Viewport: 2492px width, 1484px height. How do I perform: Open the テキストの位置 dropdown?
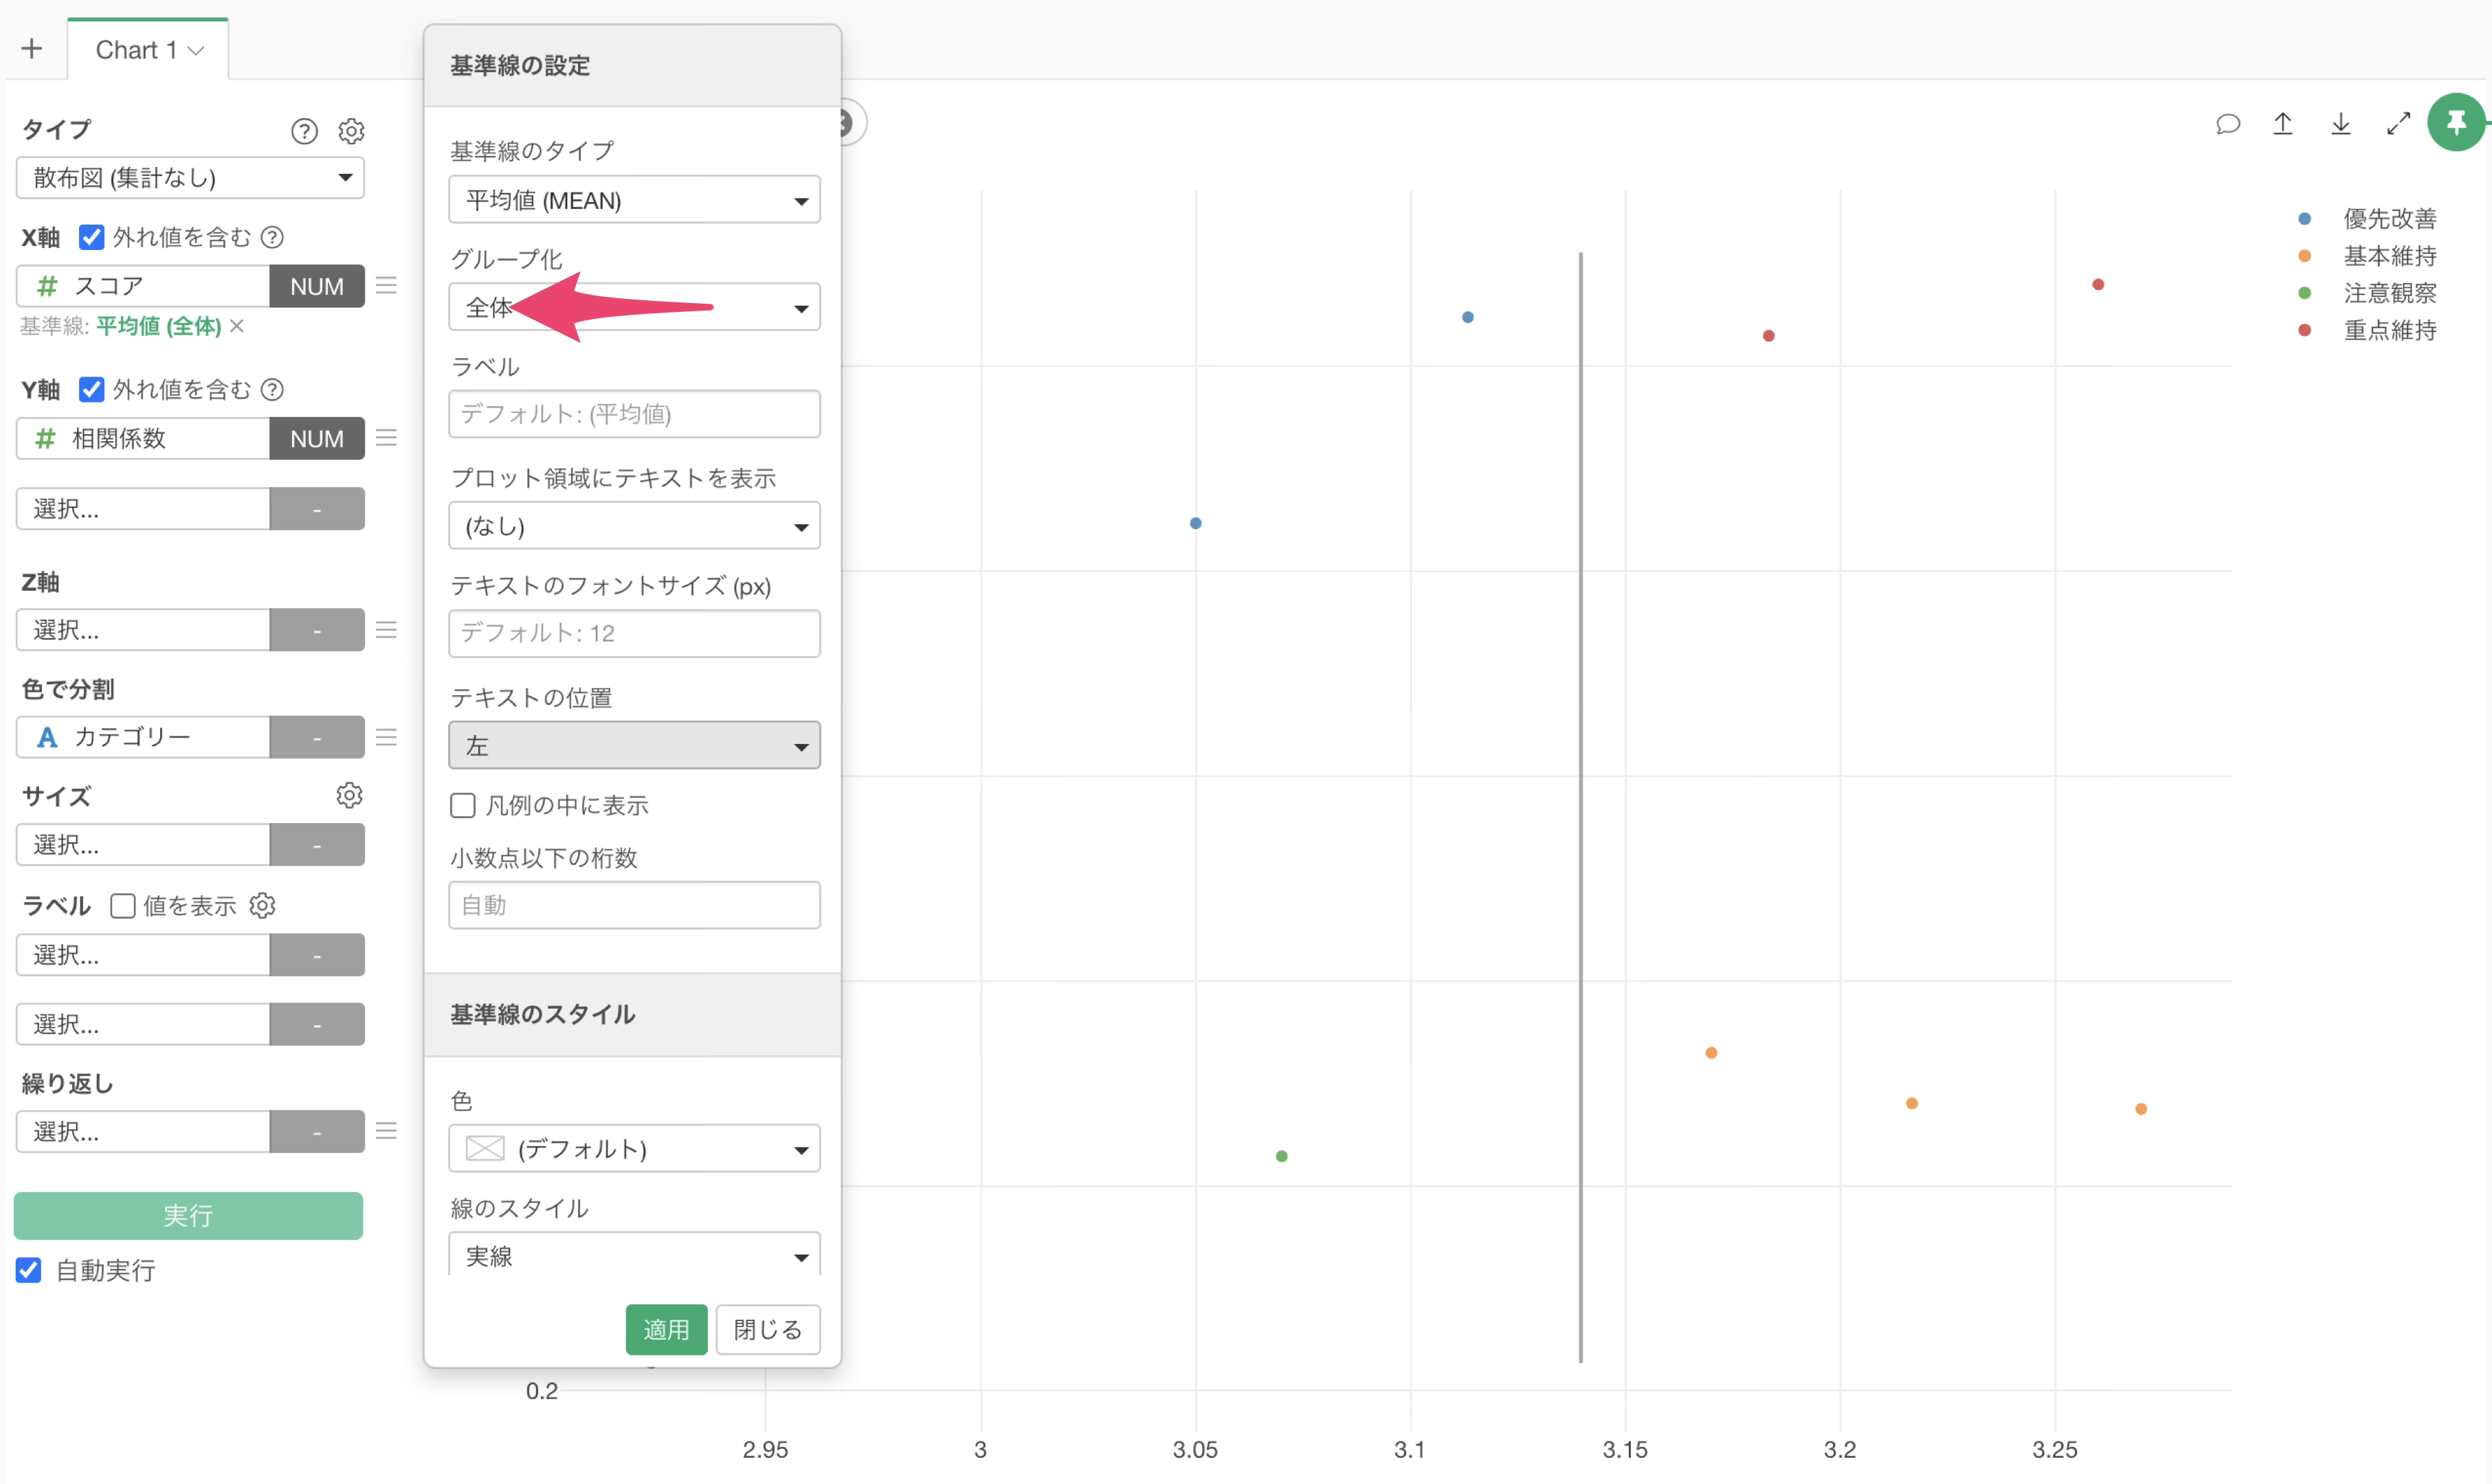pos(634,746)
